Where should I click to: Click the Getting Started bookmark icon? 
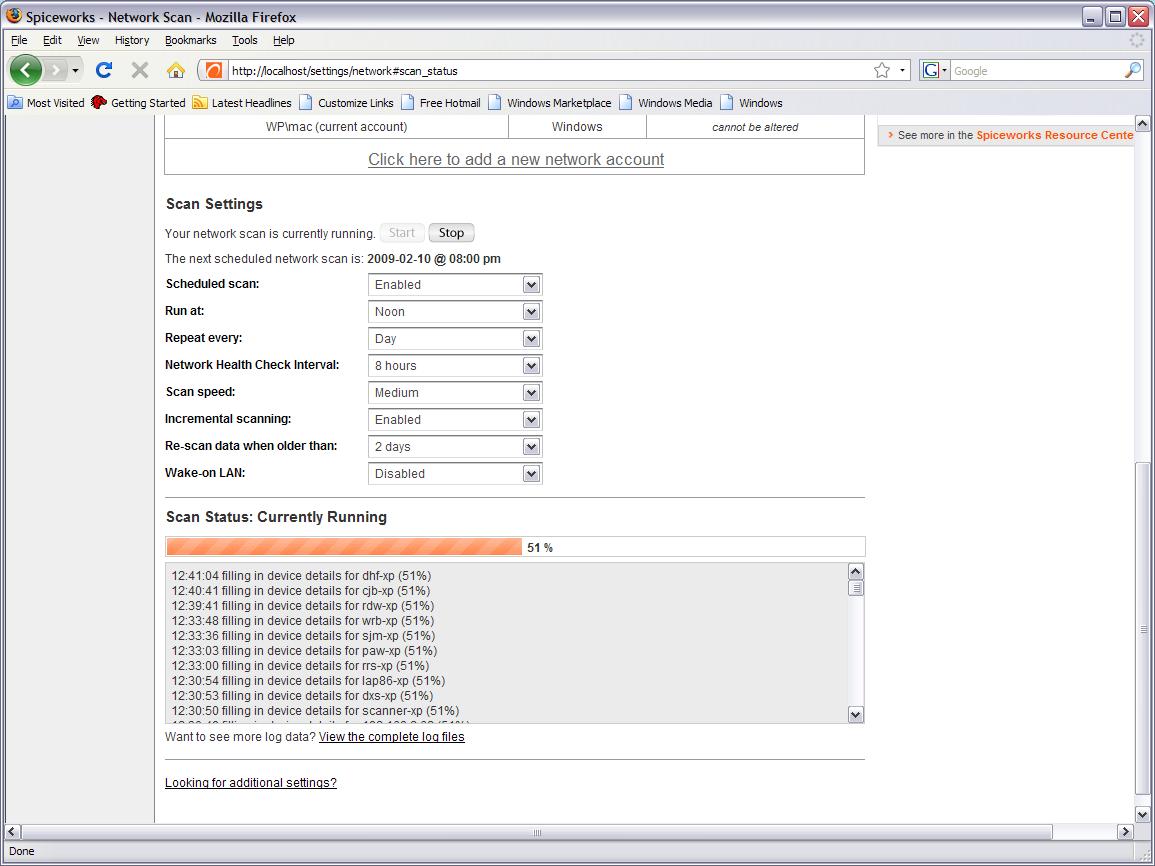[x=98, y=102]
